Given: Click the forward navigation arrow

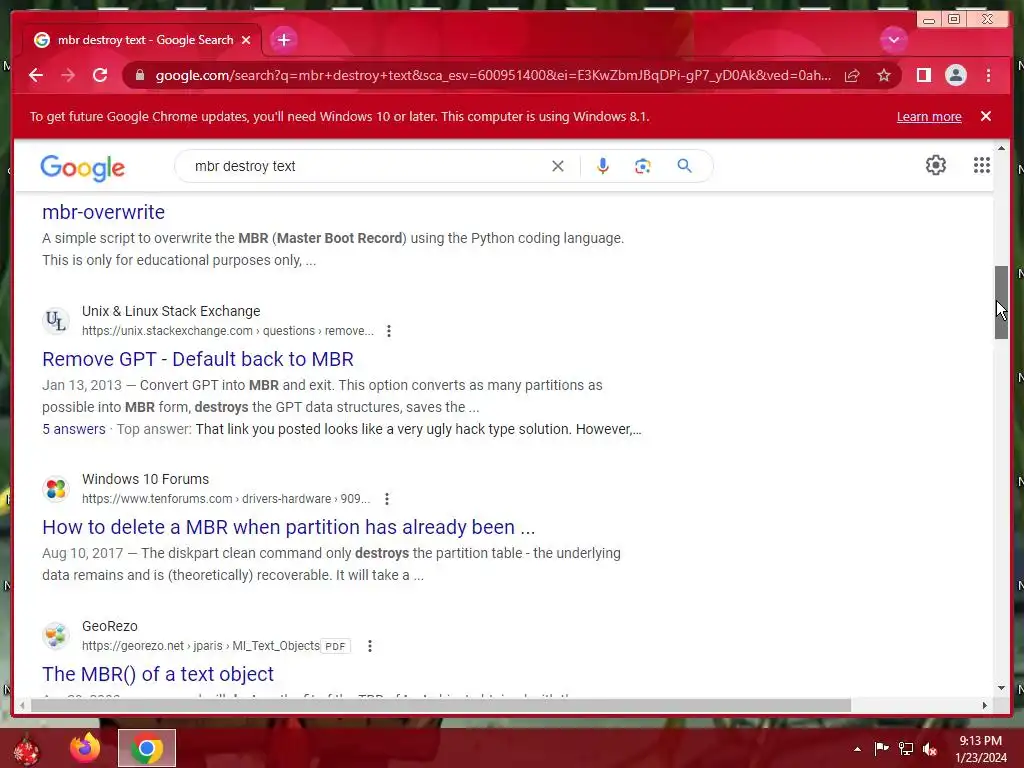Looking at the screenshot, I should pyautogui.click(x=68, y=75).
